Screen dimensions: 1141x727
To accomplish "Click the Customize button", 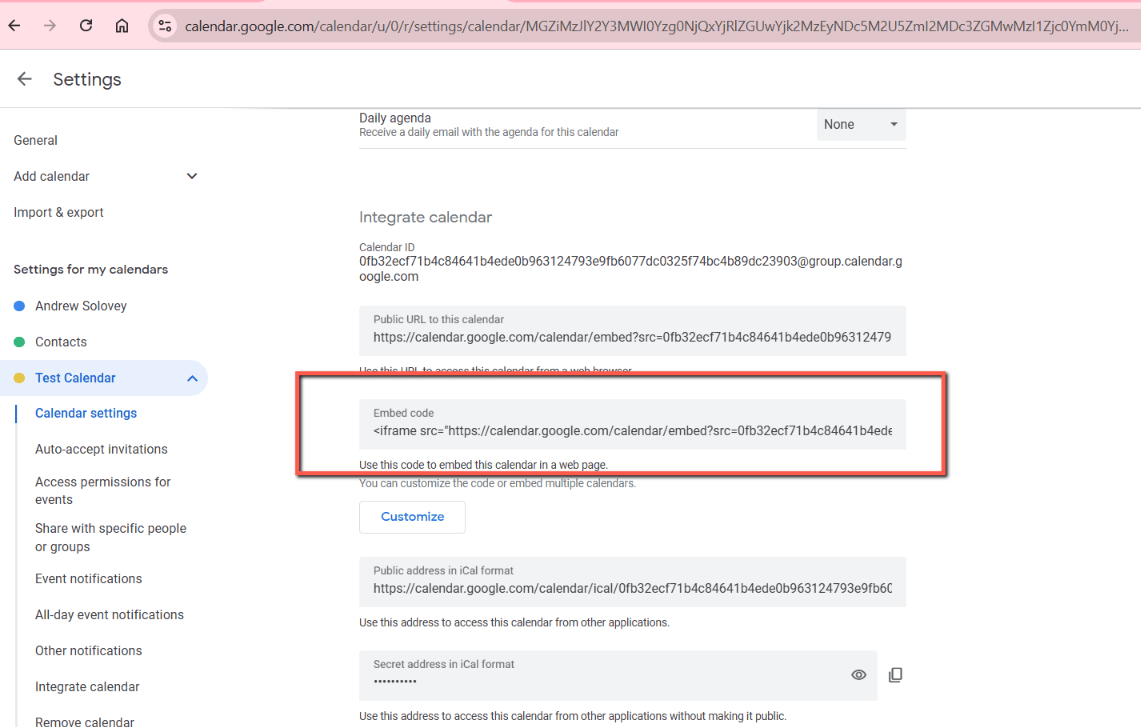I will [x=412, y=517].
